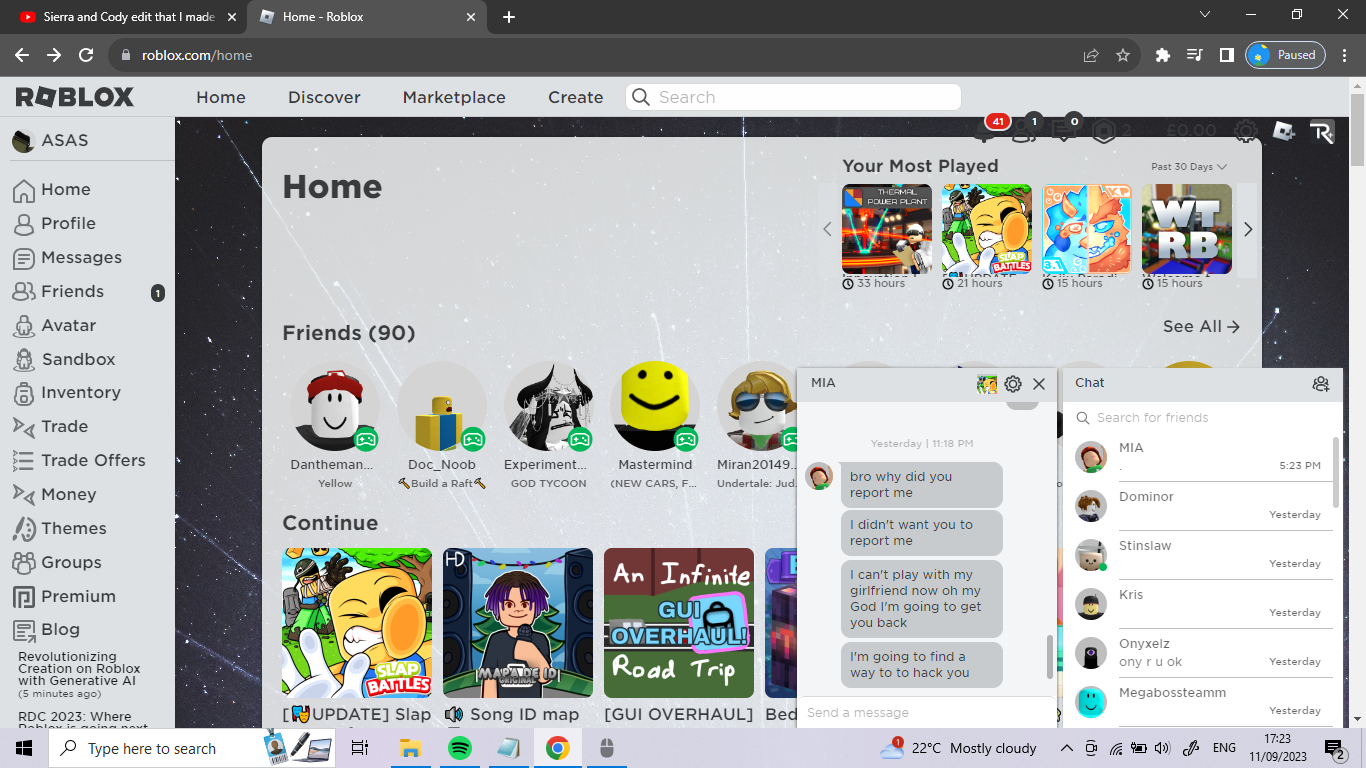
Task: Open messages icon with 0 badge
Action: point(1065,131)
